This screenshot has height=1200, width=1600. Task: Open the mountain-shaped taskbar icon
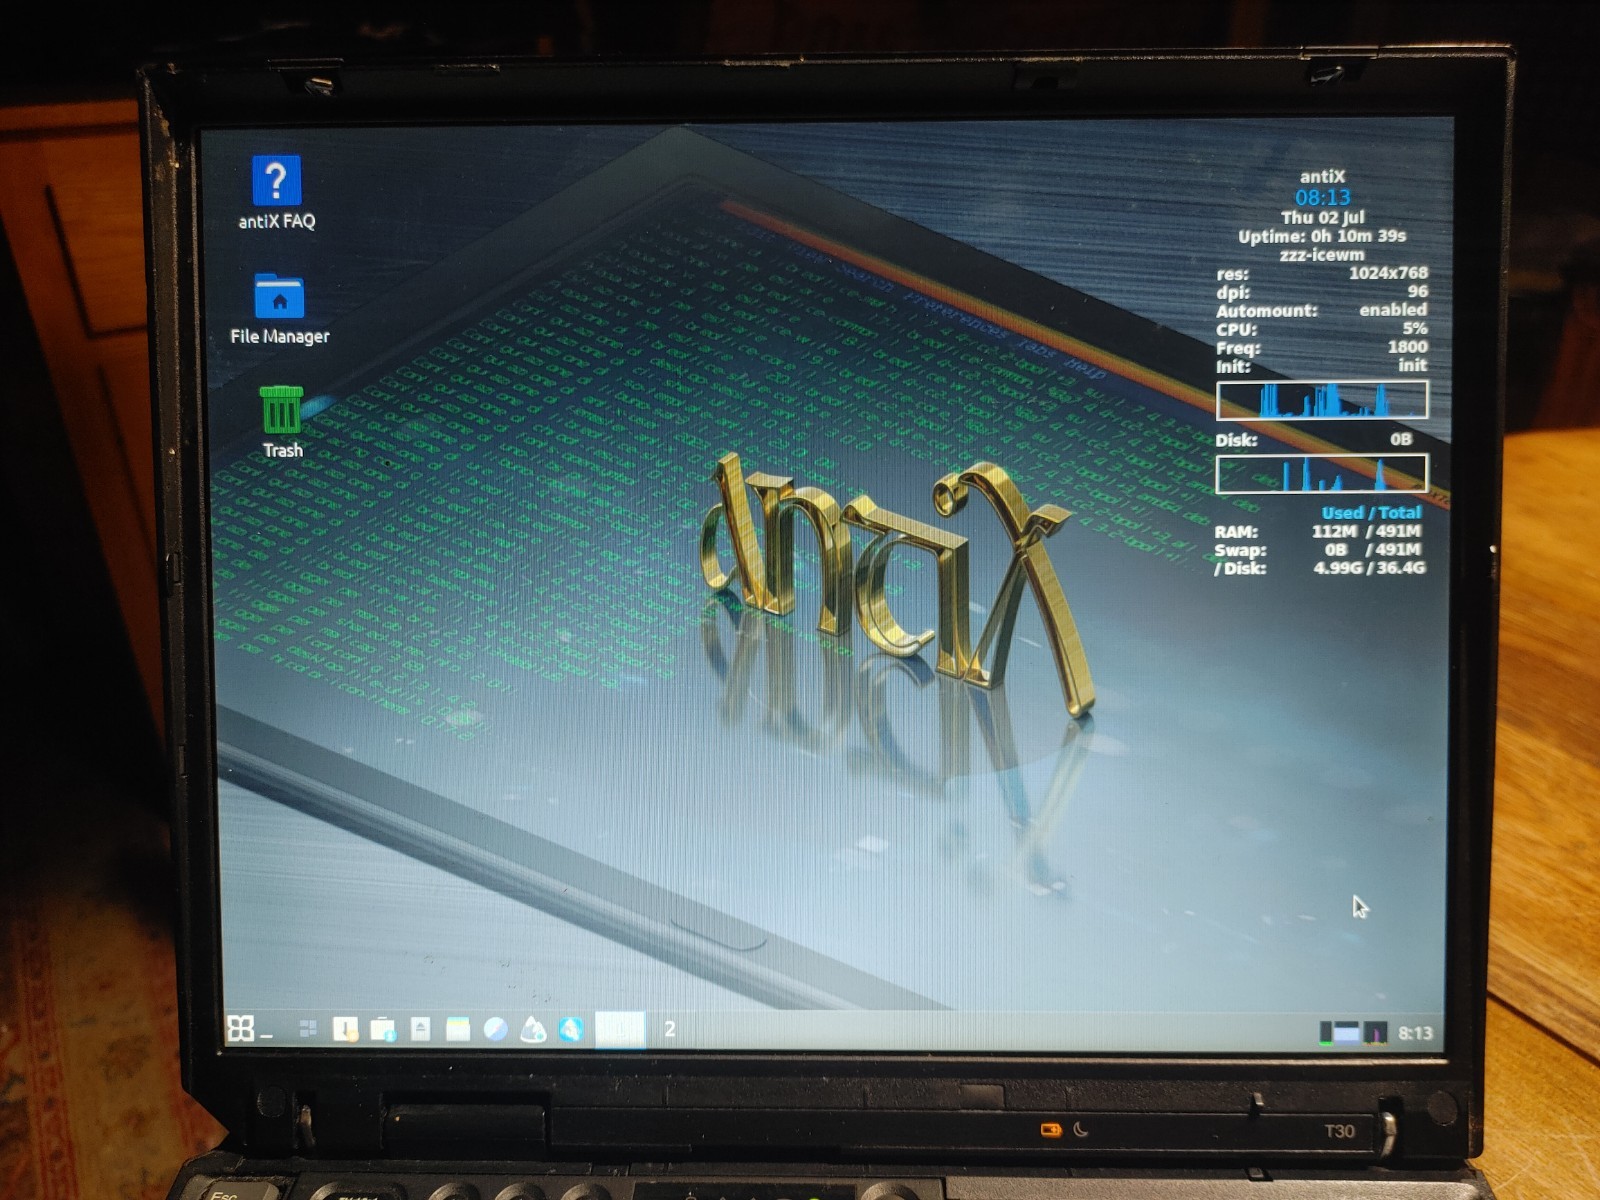tap(533, 1029)
